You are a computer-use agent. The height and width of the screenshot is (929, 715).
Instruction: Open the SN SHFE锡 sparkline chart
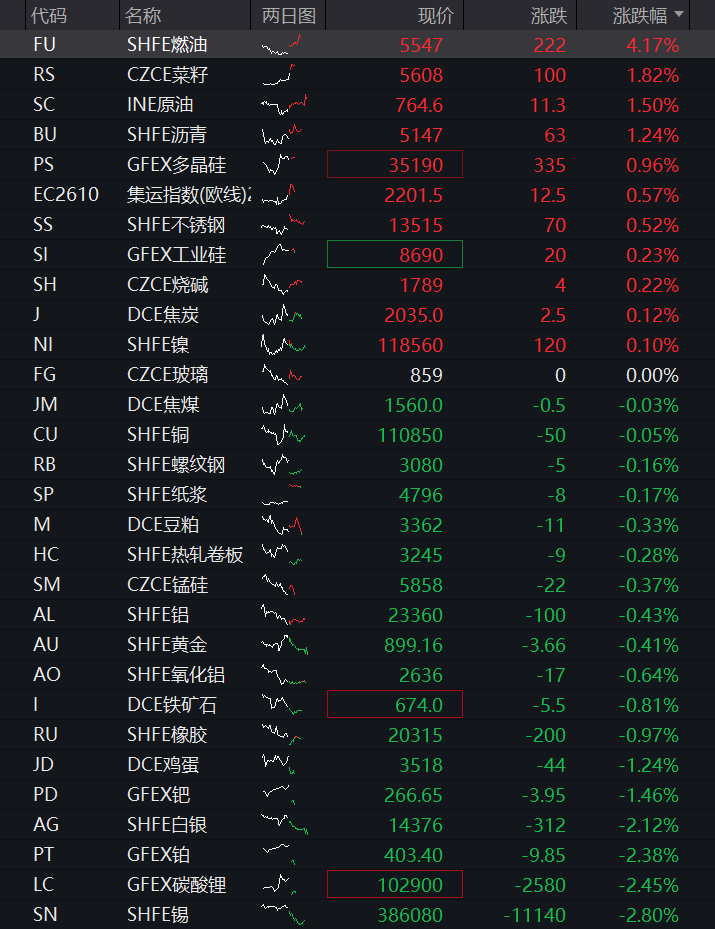click(x=283, y=914)
